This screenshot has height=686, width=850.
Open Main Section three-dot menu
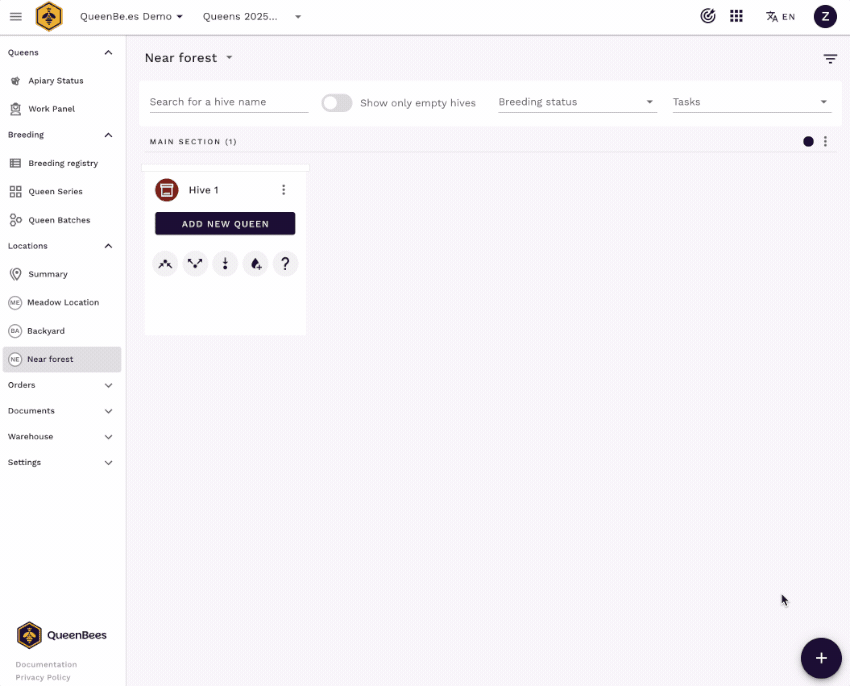pos(825,142)
